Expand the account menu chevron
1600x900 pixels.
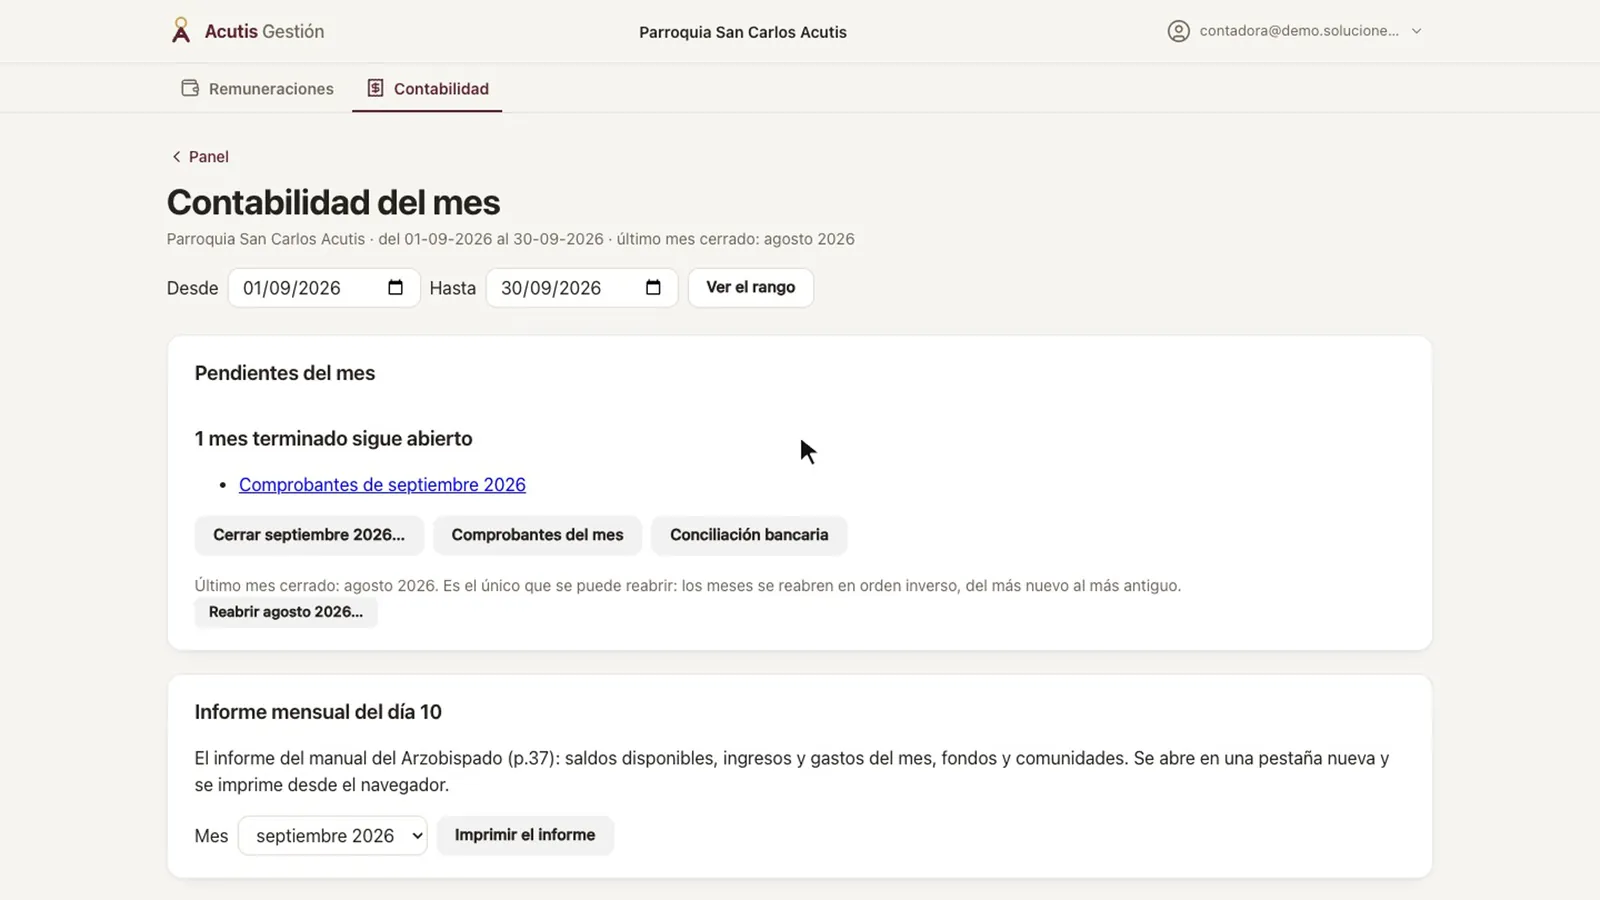coord(1416,31)
